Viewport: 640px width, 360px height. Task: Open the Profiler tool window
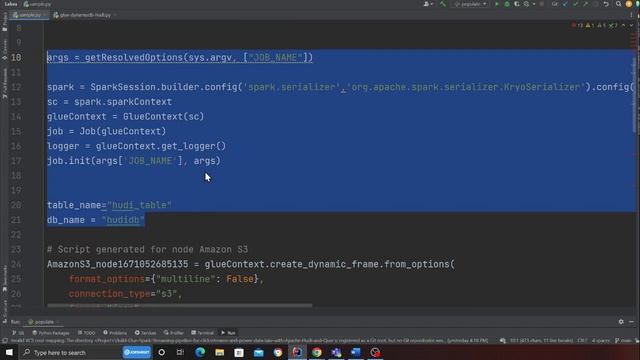tap(173, 333)
